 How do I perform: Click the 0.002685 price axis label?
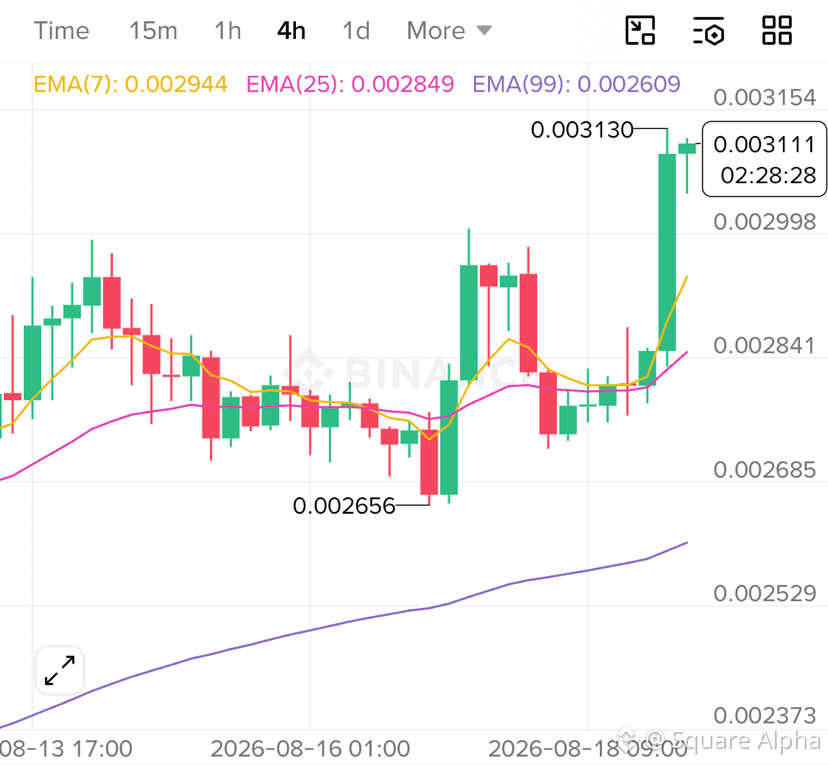pyautogui.click(x=765, y=470)
